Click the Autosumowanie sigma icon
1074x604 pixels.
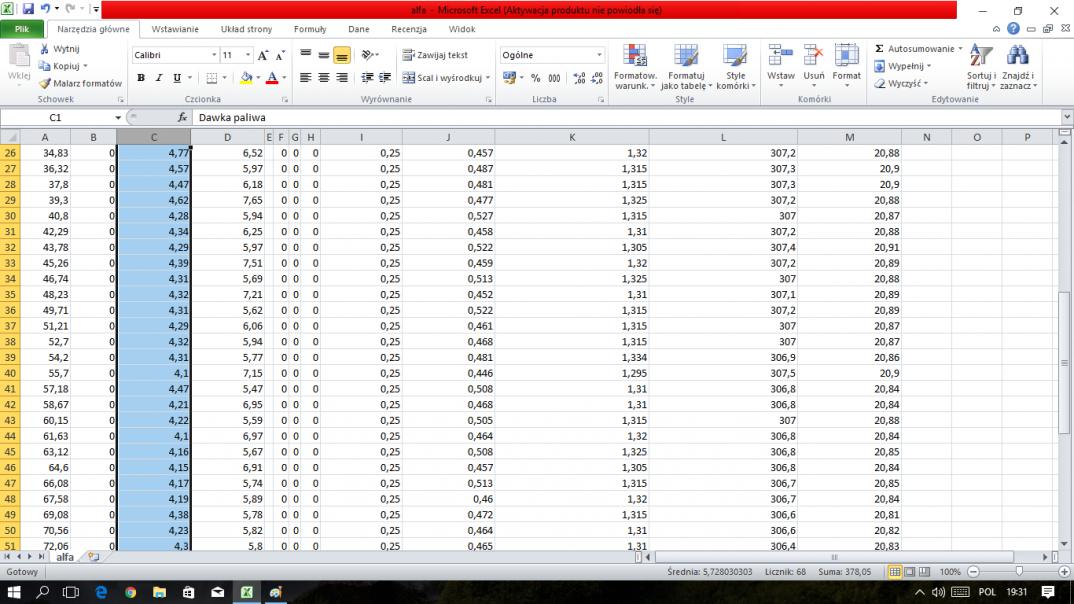[879, 49]
